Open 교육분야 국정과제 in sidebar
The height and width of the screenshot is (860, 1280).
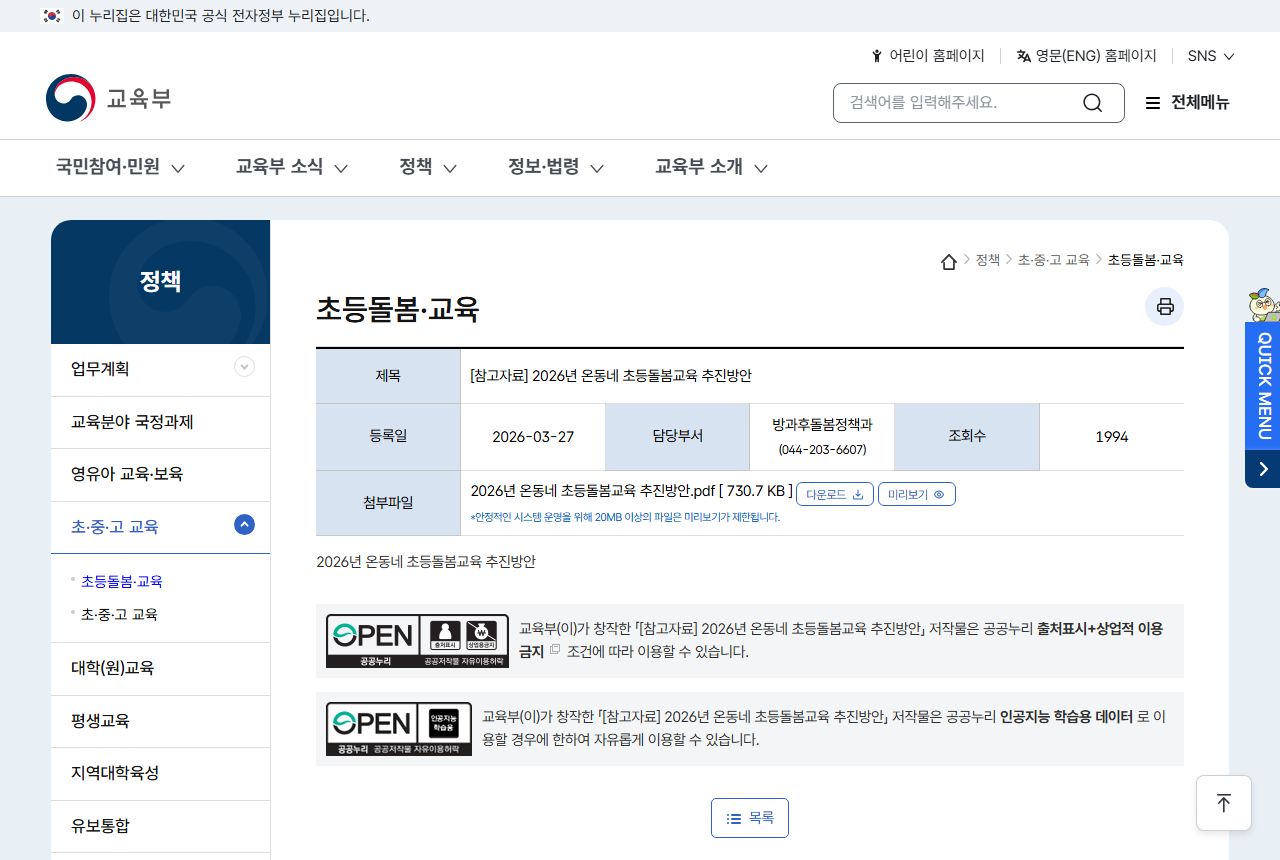[x=160, y=422]
